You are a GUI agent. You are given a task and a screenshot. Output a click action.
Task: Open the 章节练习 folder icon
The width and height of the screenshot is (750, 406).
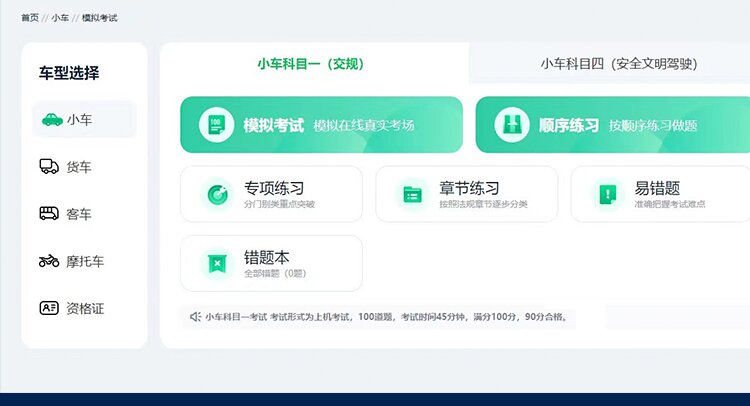coord(412,194)
